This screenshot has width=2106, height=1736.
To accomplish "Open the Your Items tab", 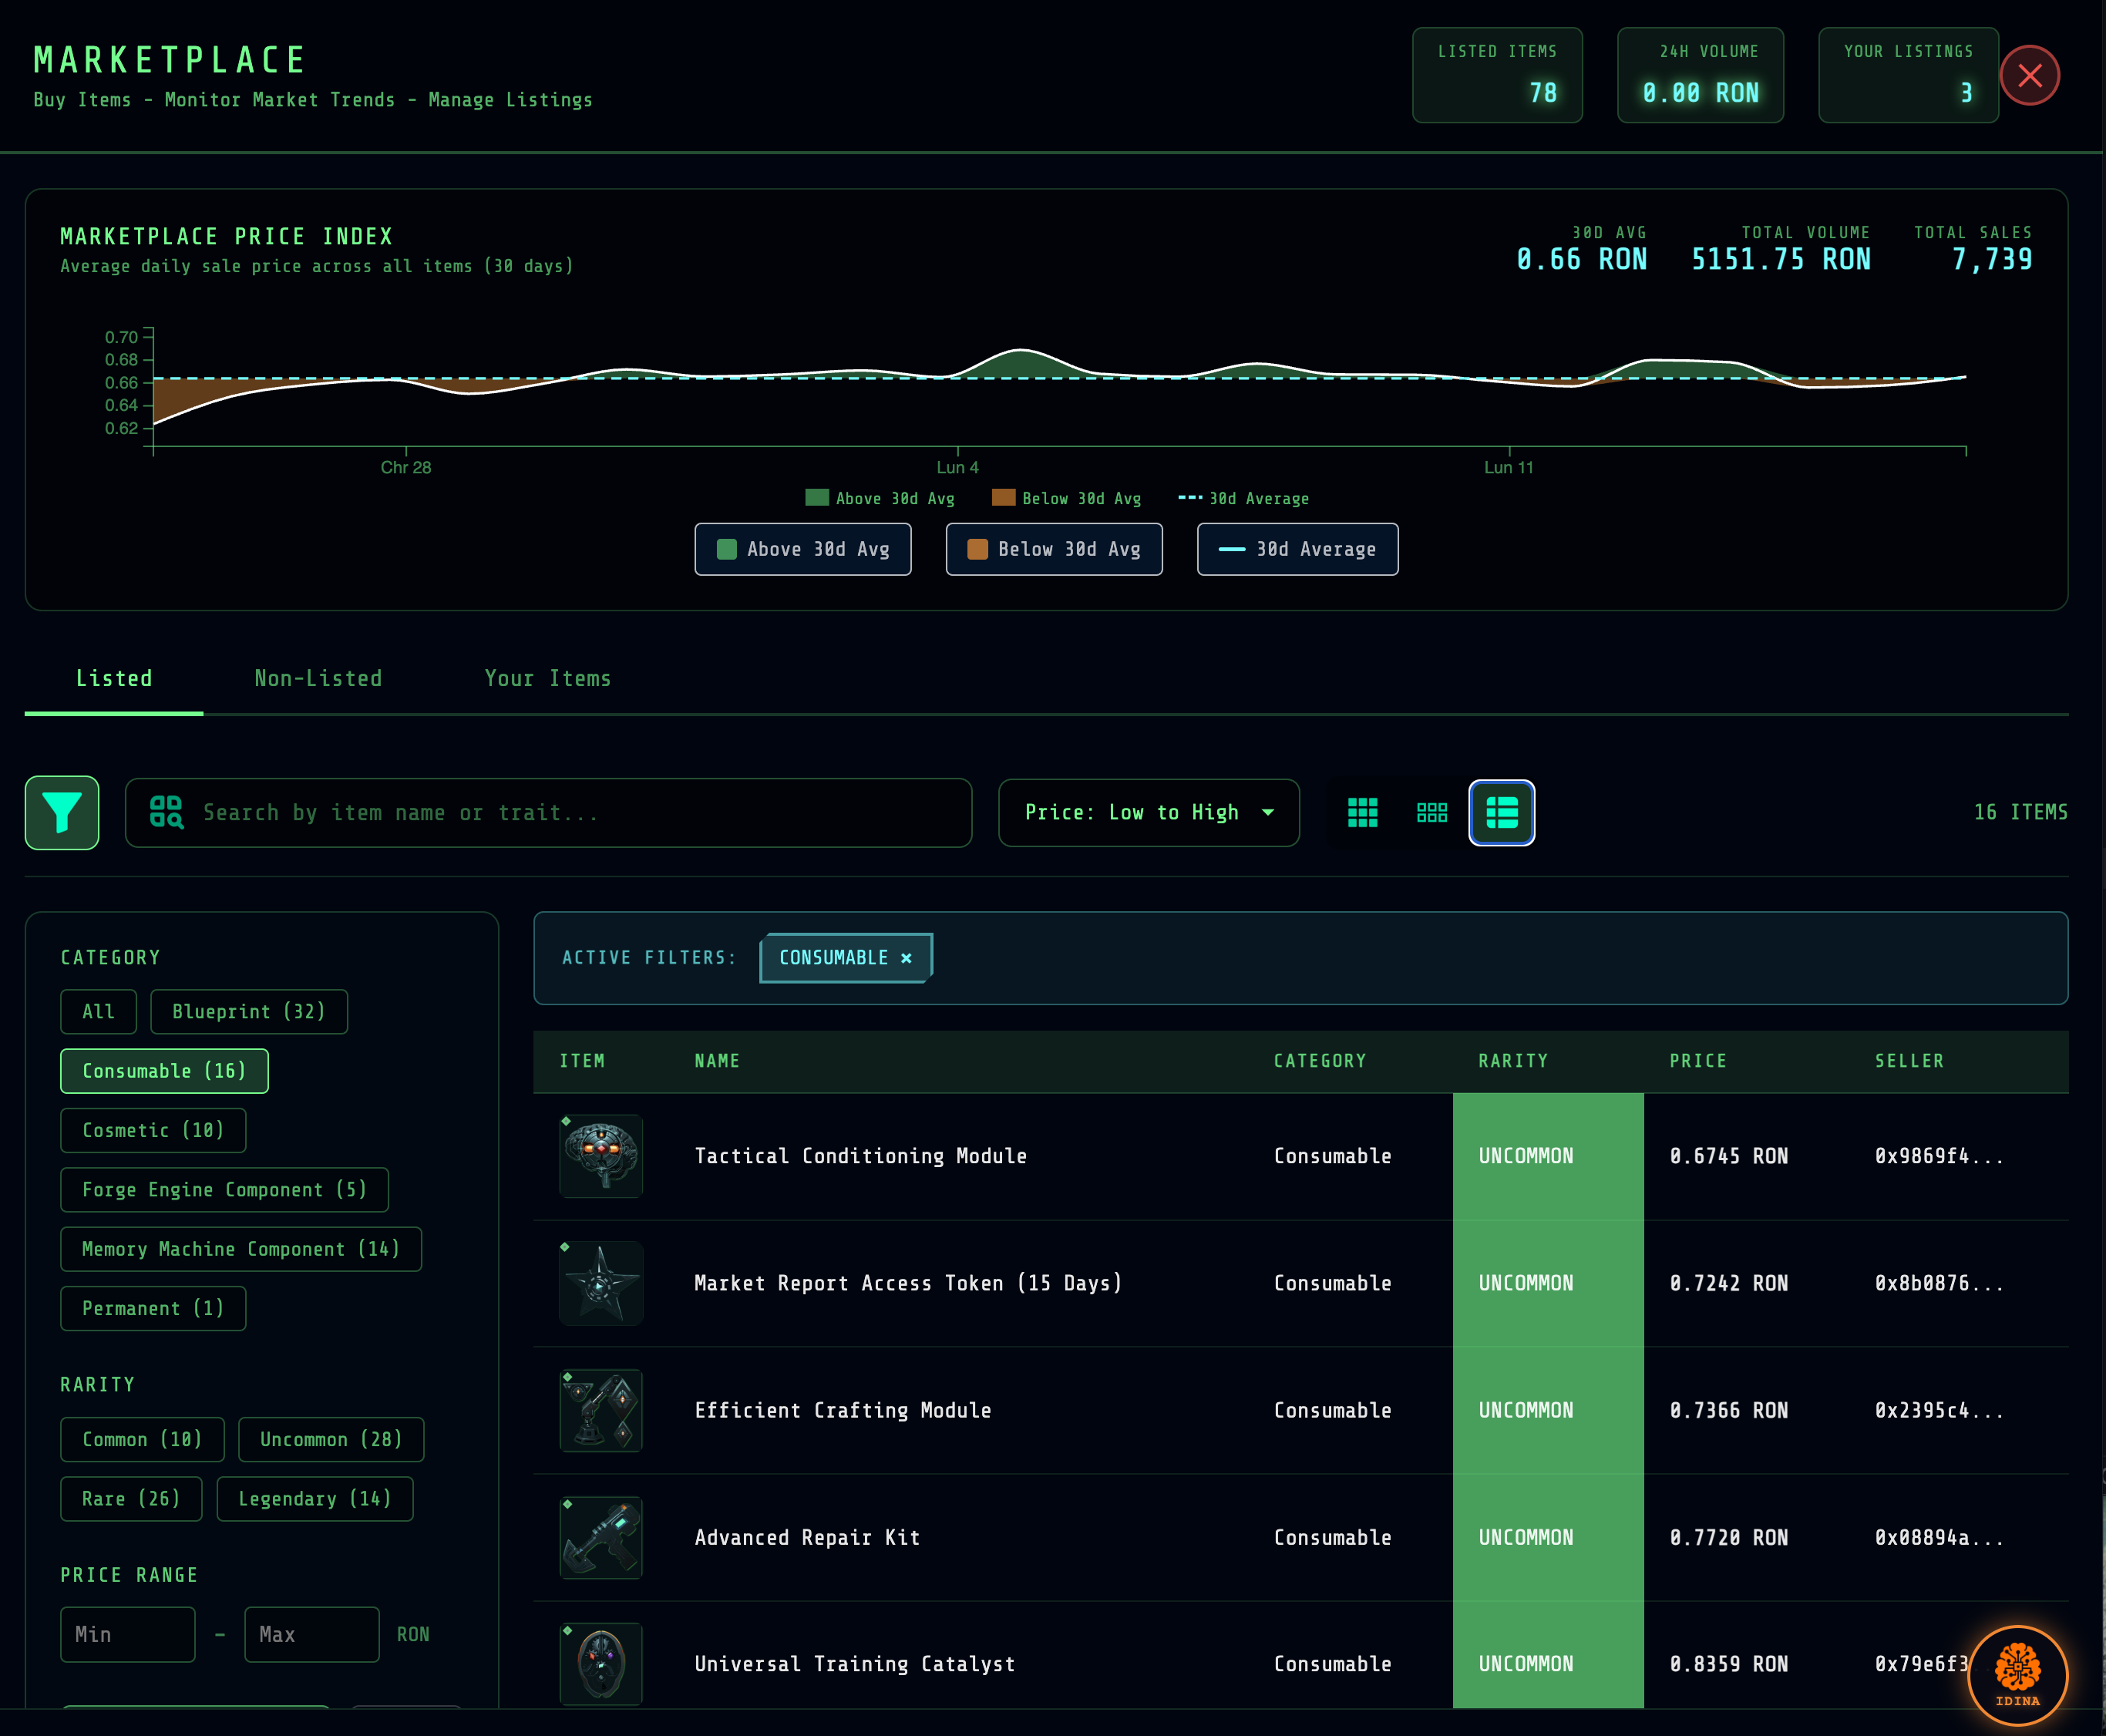I will [x=547, y=678].
